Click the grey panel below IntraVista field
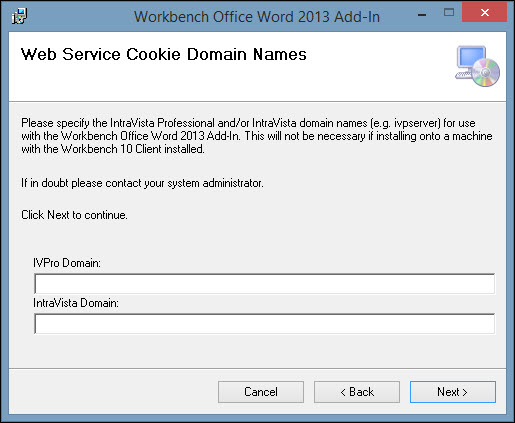The height and width of the screenshot is (423, 515). pos(257,351)
